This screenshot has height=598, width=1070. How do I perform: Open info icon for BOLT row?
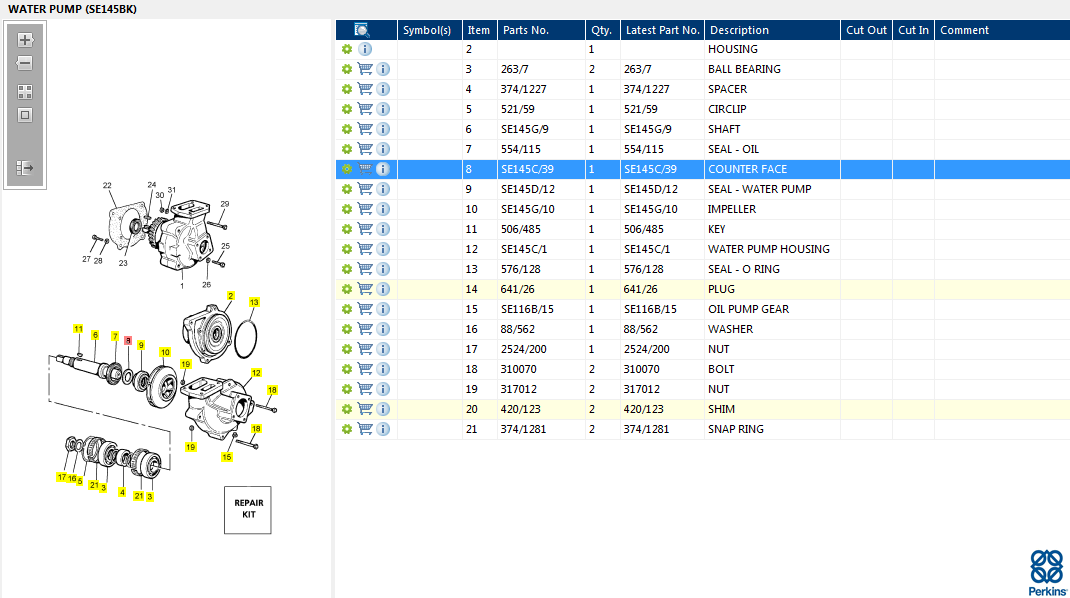click(384, 369)
